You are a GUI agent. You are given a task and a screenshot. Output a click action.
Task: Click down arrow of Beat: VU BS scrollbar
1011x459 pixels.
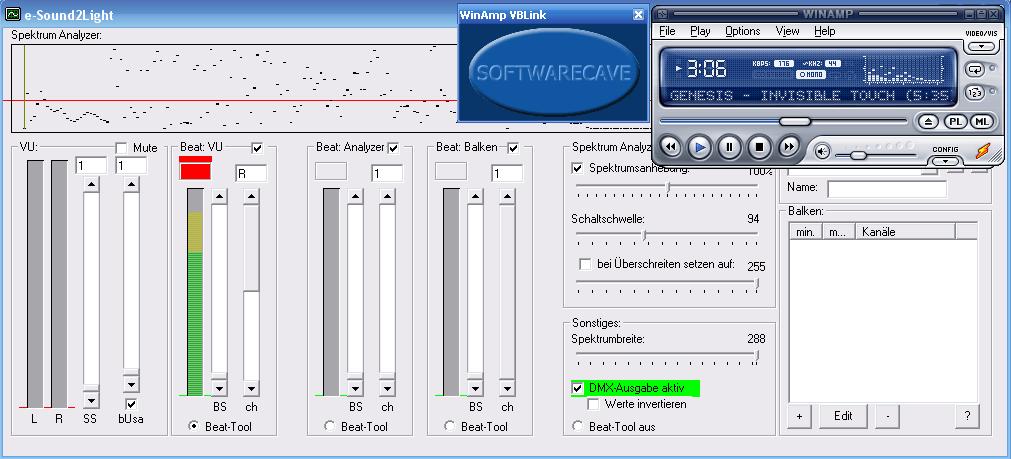(x=219, y=388)
